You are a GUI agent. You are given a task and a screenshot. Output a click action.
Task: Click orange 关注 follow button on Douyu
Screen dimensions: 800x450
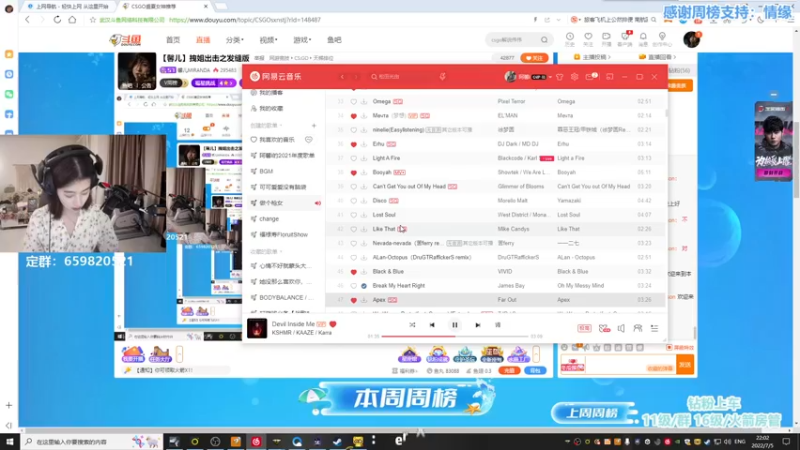[534, 58]
